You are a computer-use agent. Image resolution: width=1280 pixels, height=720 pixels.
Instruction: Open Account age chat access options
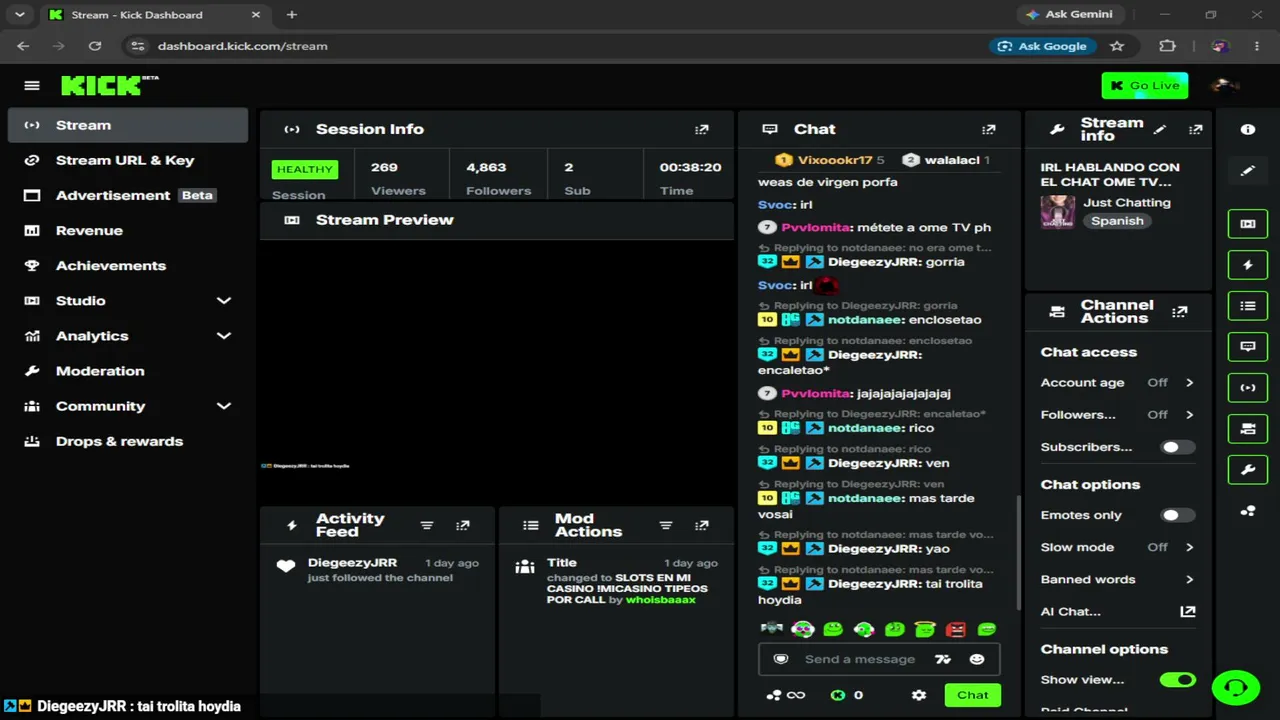point(1117,383)
